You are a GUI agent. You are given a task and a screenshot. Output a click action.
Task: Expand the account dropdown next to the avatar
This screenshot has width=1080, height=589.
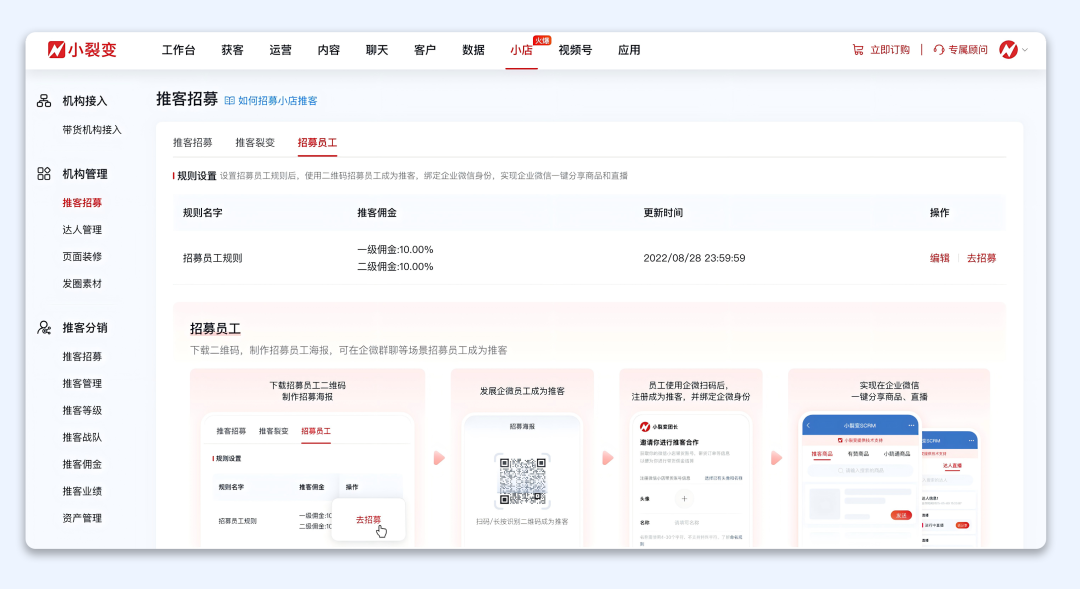coord(1026,48)
